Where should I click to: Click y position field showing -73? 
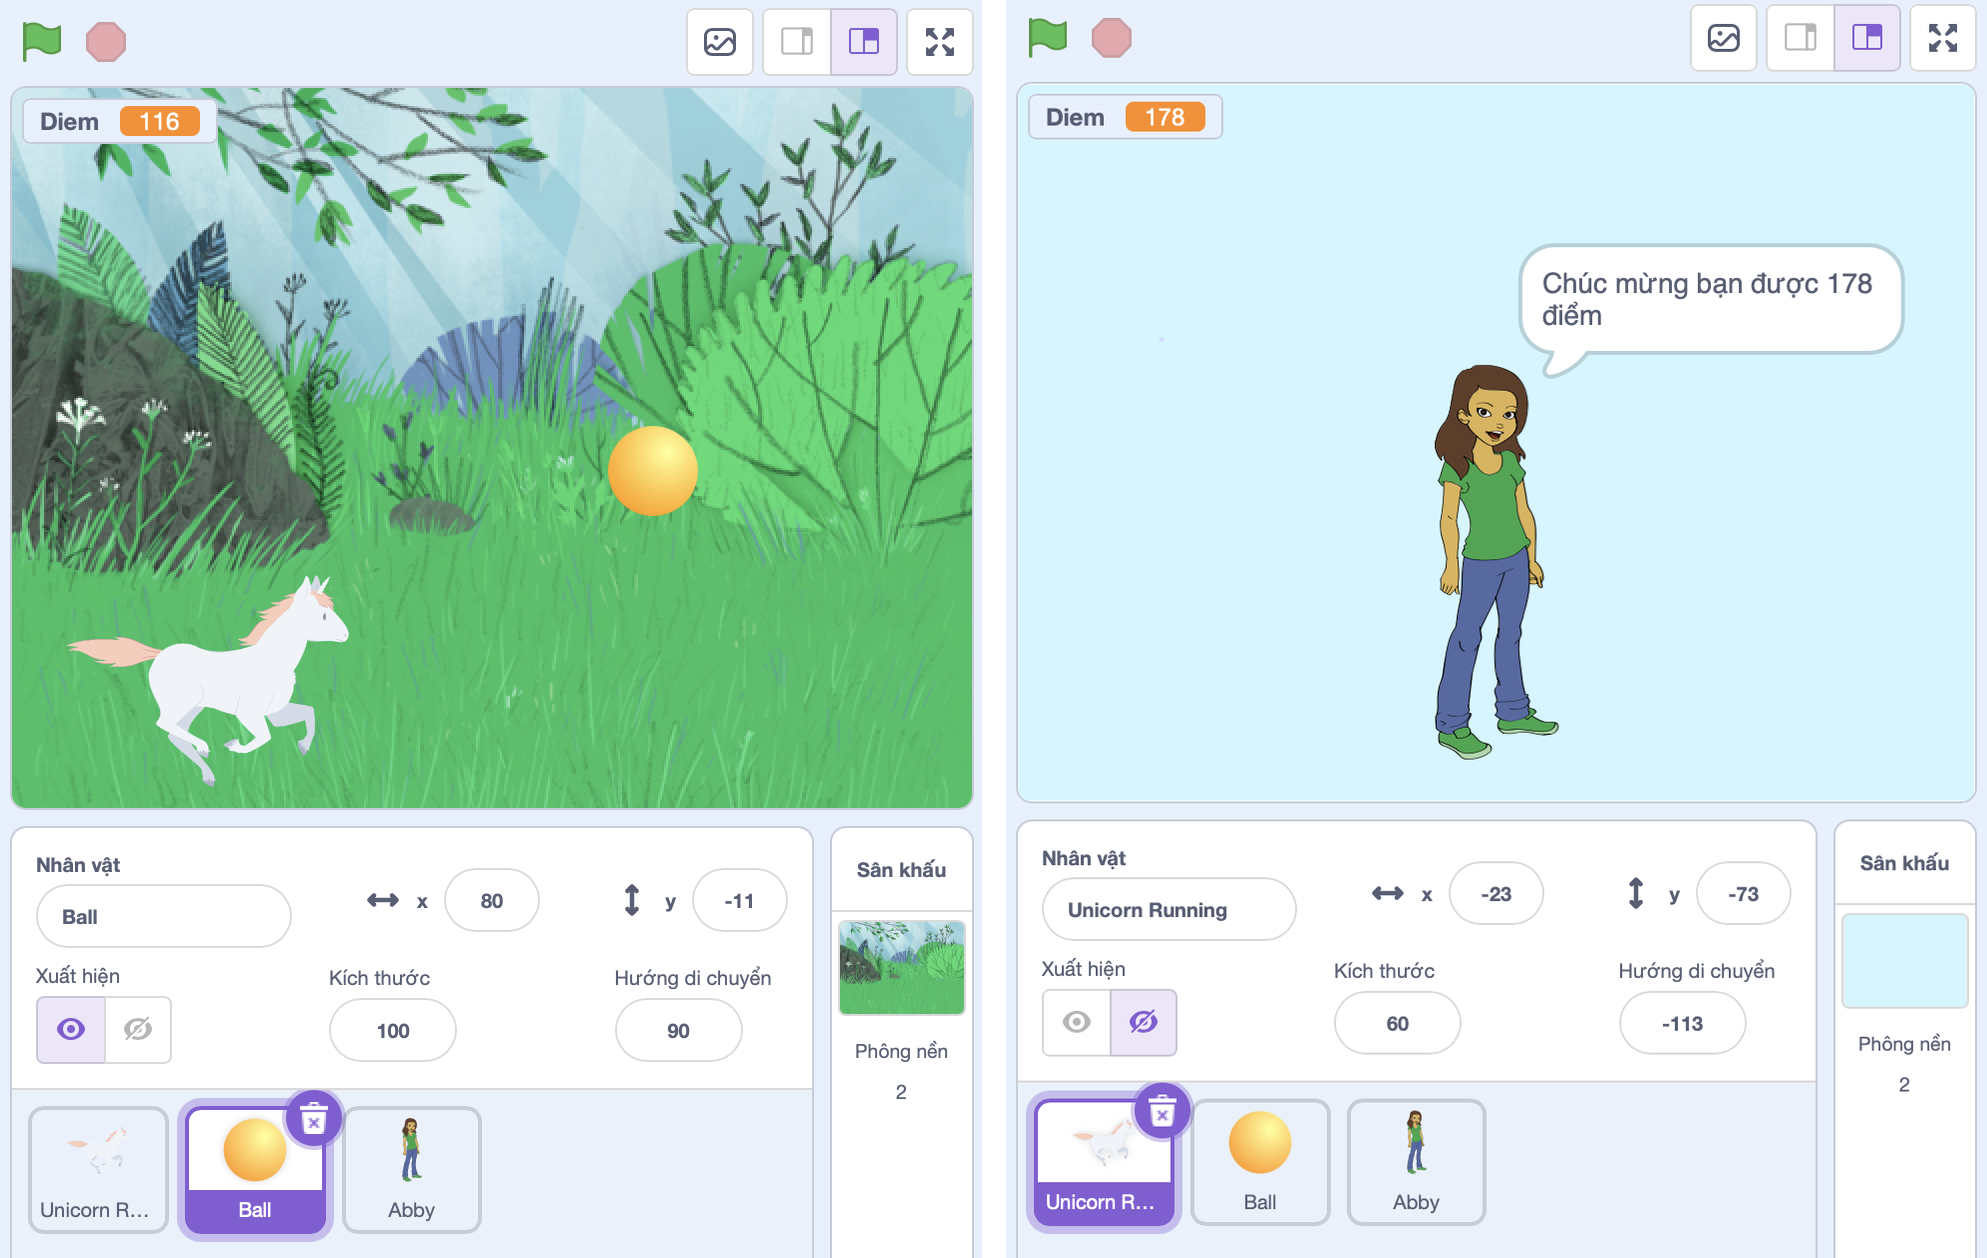click(1743, 893)
